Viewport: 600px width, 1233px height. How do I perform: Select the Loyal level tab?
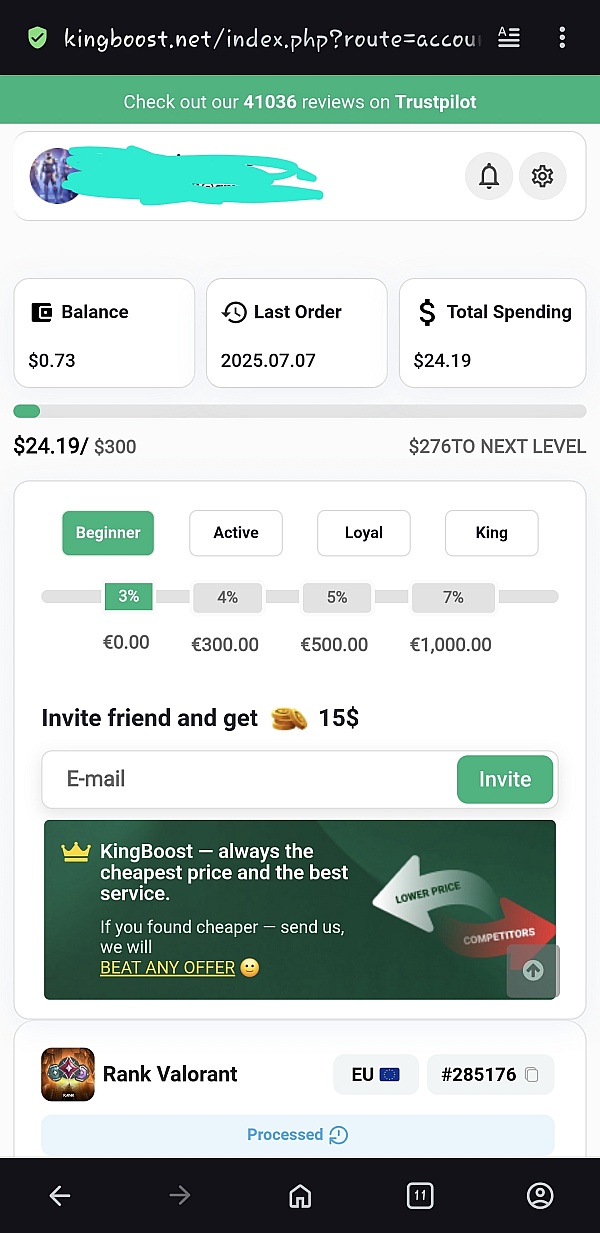tap(364, 533)
